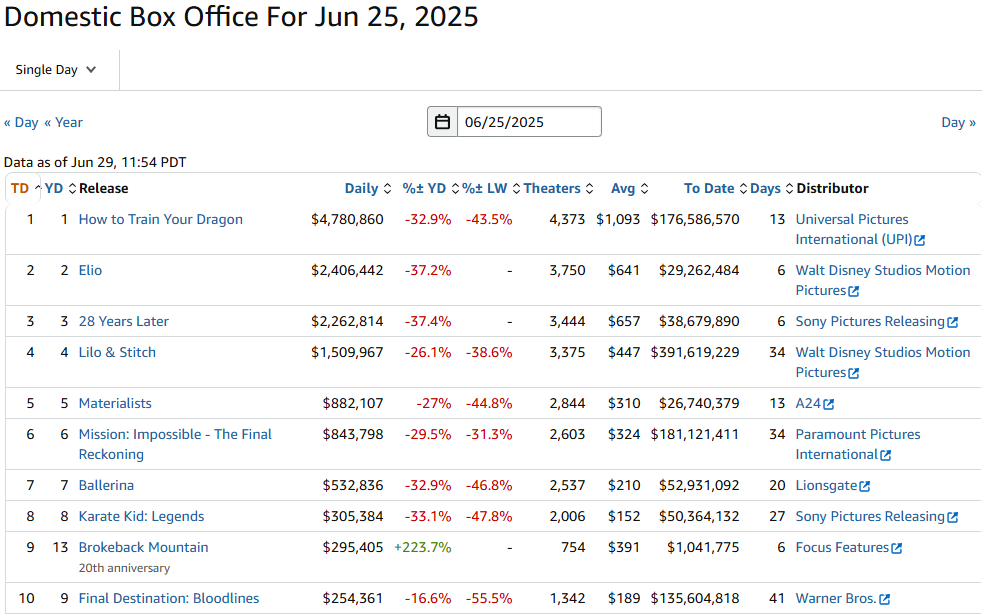
Task: Select Ballerina theater count 2,537
Action: click(x=567, y=486)
